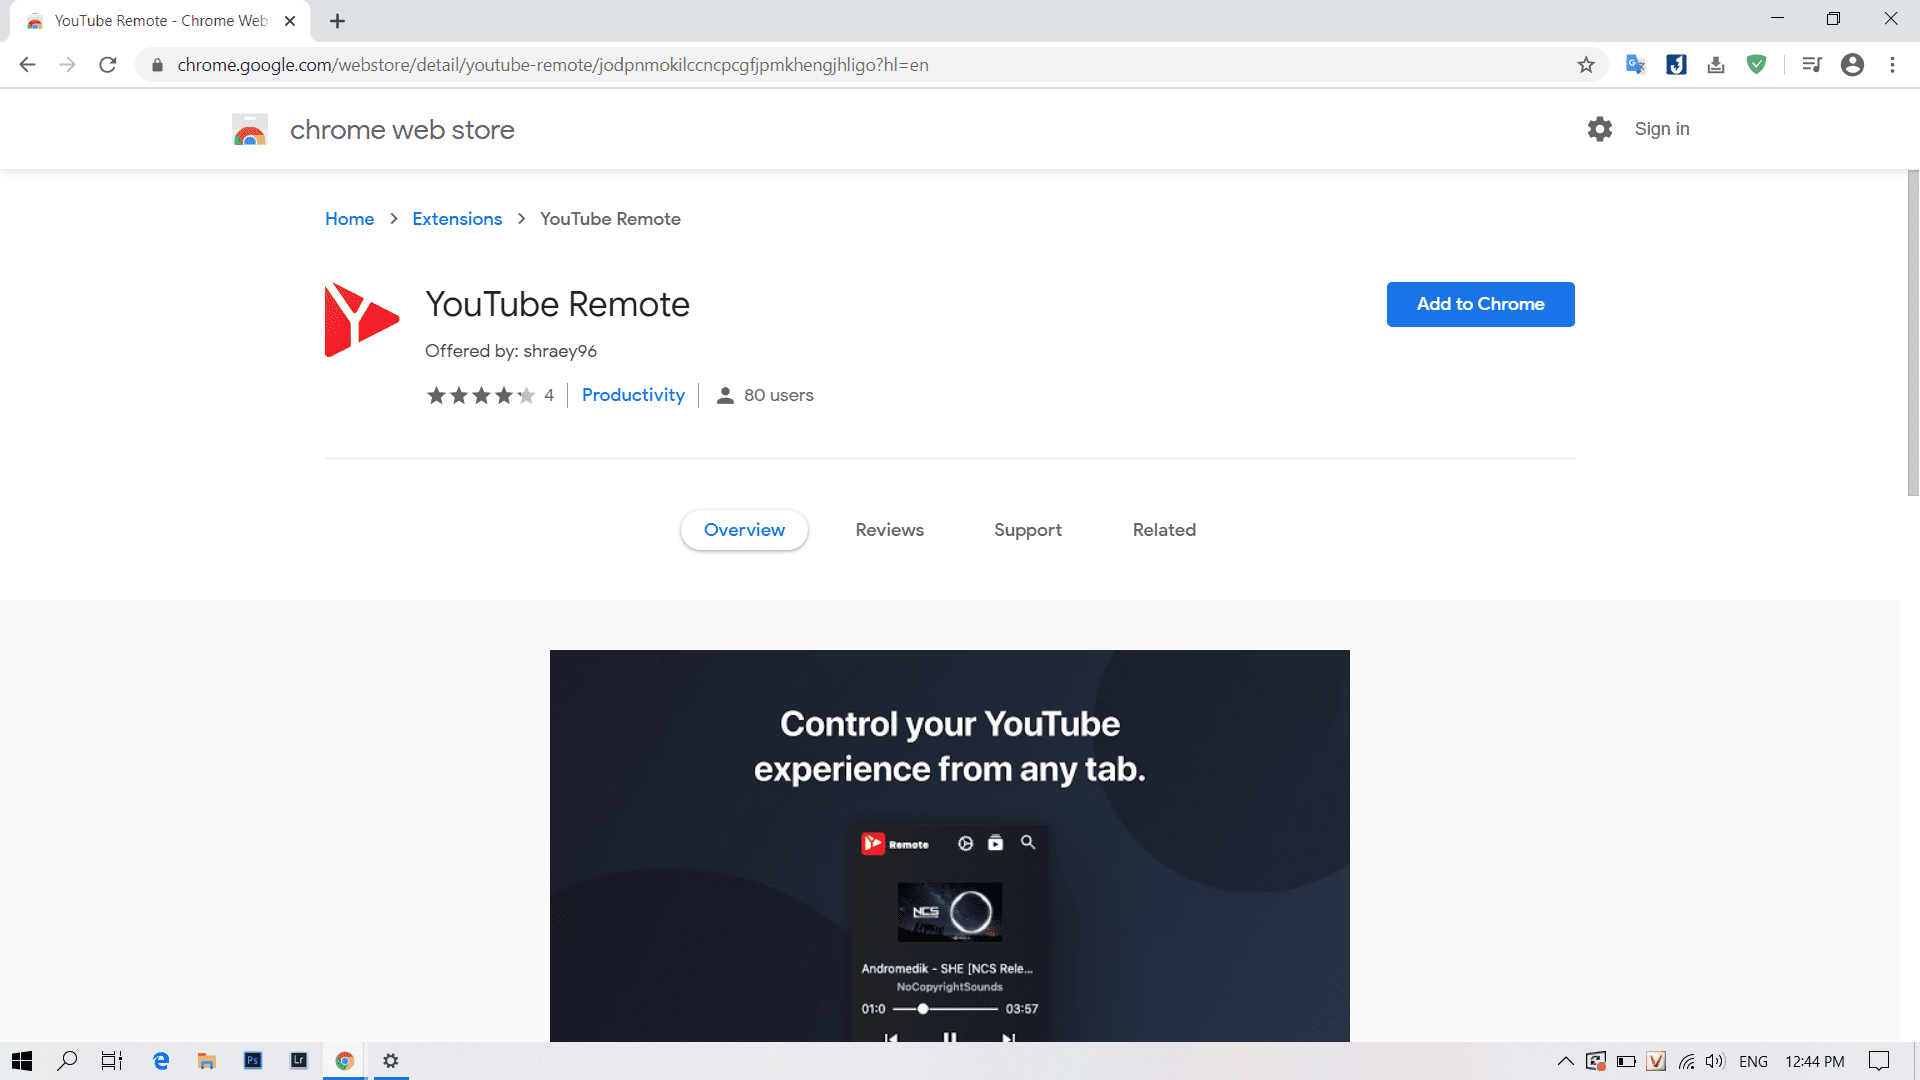Click the Chrome Web Store rainbow logo
This screenshot has width=1920, height=1080.
pyautogui.click(x=250, y=130)
